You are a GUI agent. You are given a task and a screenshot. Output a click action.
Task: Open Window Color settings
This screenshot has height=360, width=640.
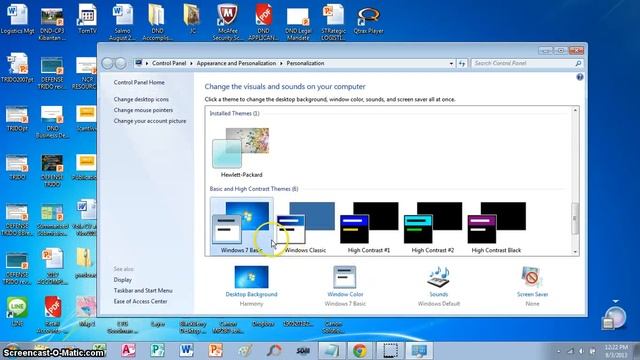[345, 286]
